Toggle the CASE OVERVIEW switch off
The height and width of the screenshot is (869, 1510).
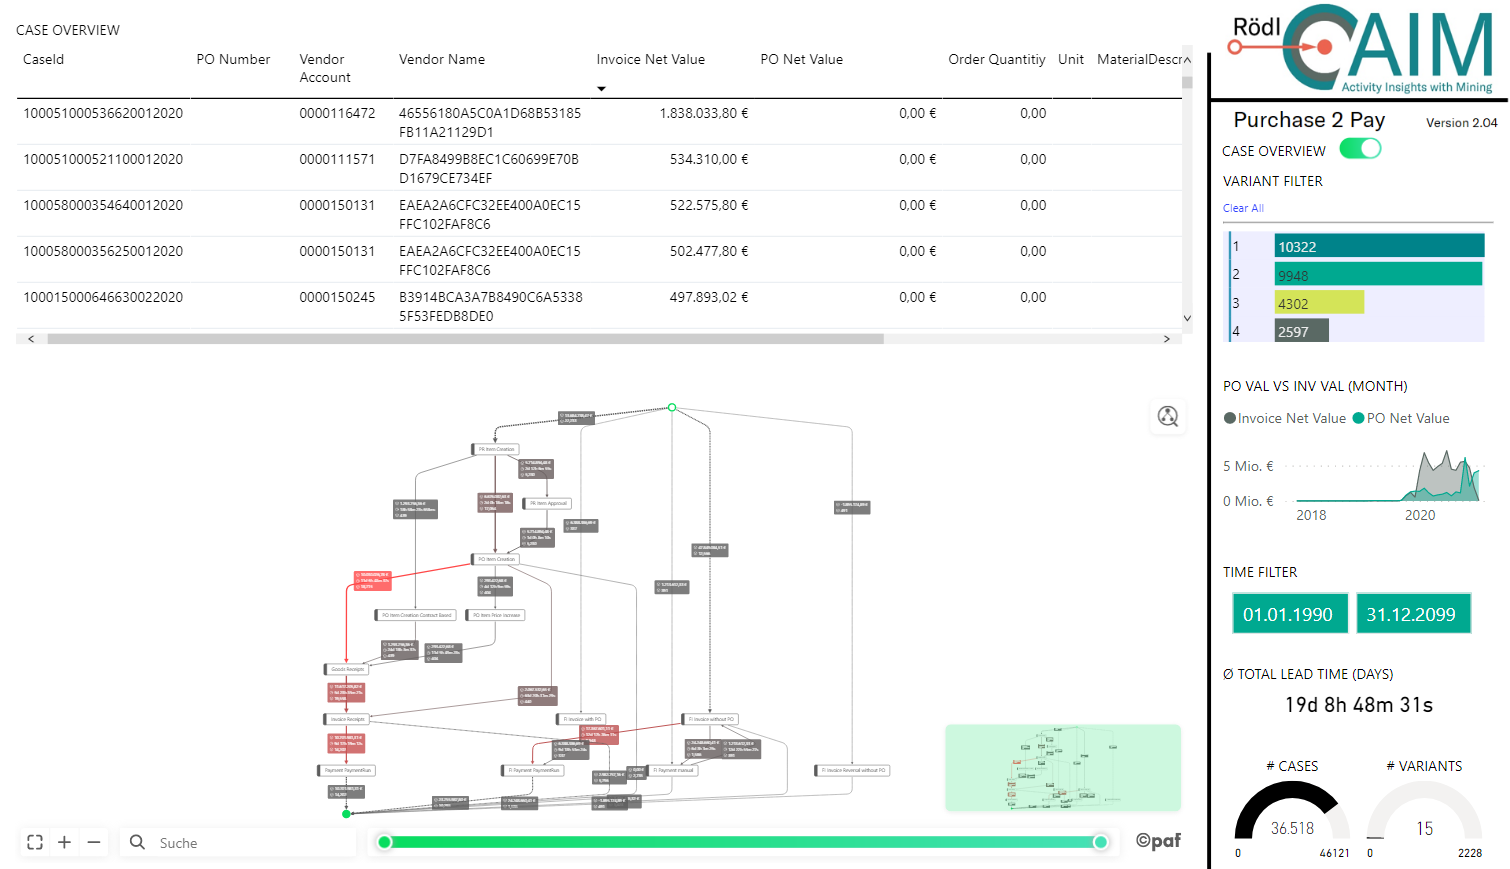click(1358, 147)
